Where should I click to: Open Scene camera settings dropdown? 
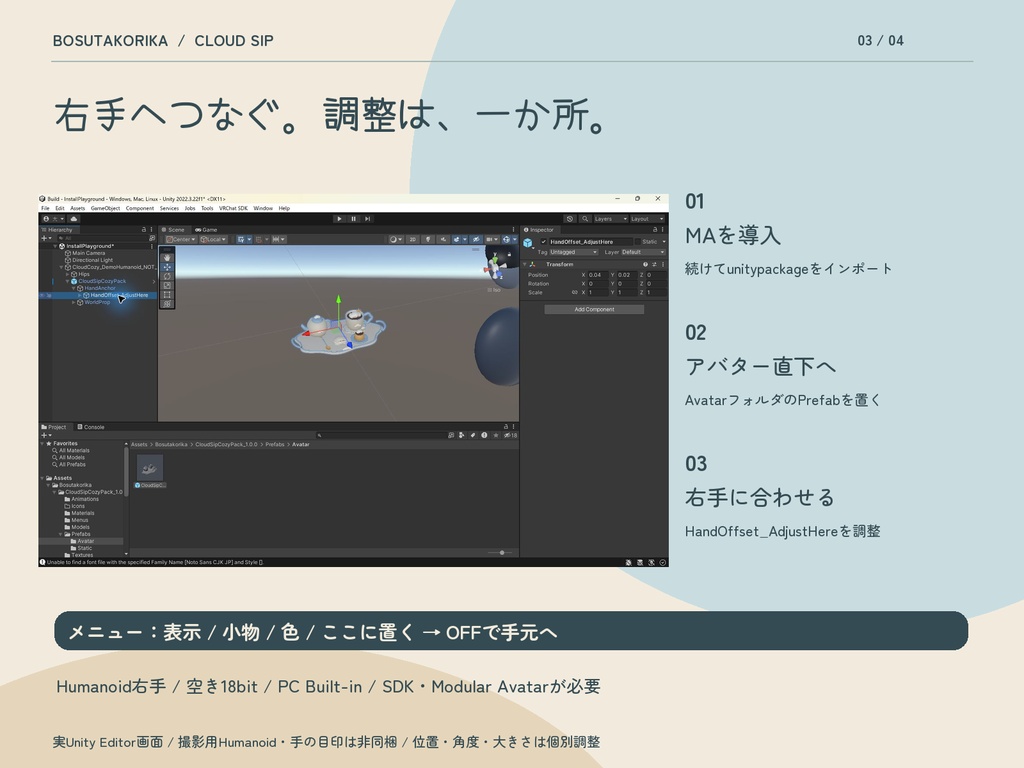click(491, 240)
